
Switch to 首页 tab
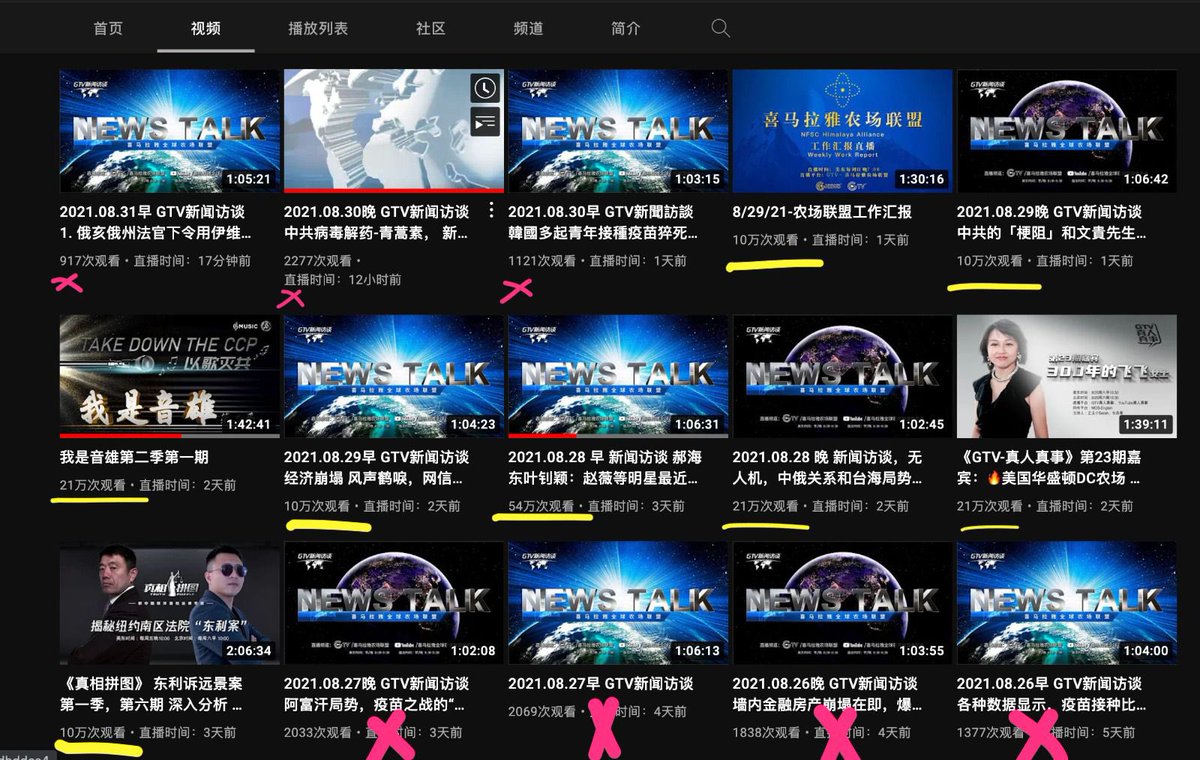(x=108, y=28)
